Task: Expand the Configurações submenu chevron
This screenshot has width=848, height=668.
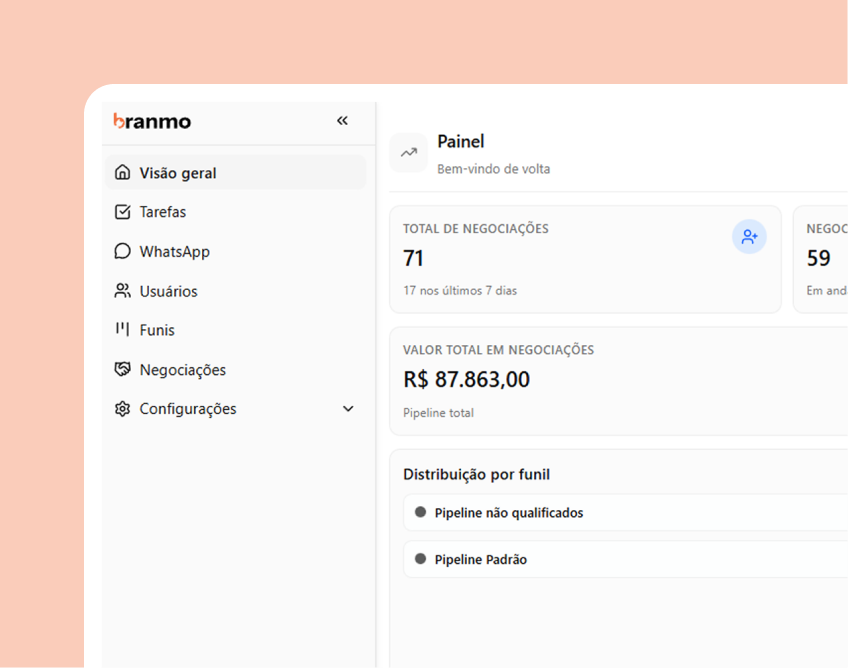Action: (x=348, y=409)
